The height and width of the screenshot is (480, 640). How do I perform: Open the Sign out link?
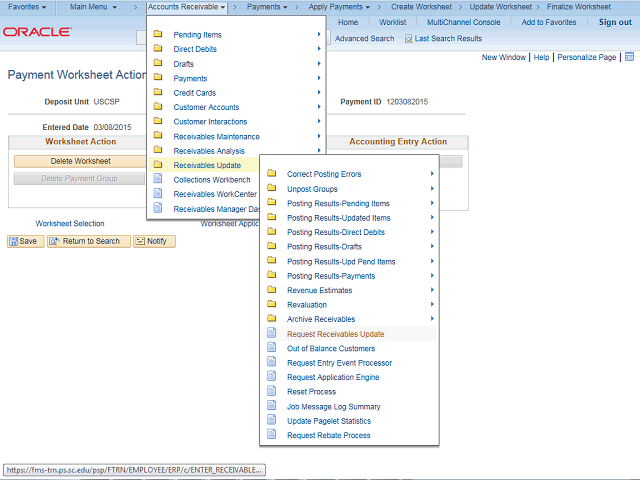click(615, 22)
